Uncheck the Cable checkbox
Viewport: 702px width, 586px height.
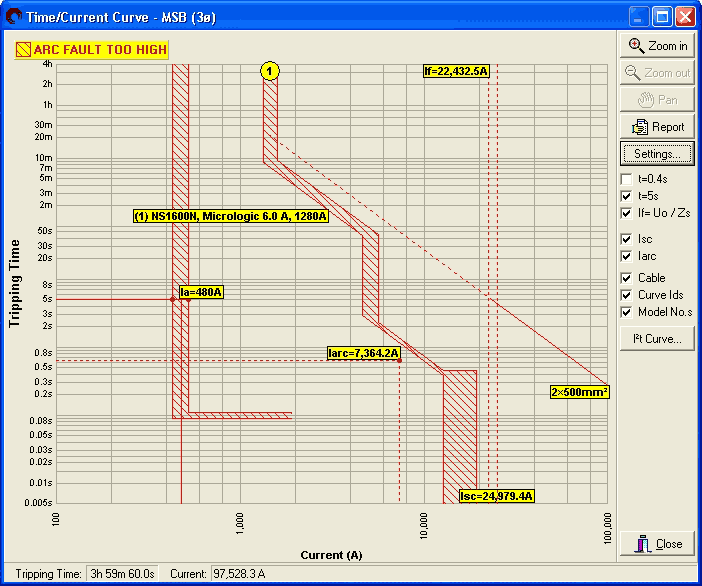(x=627, y=278)
